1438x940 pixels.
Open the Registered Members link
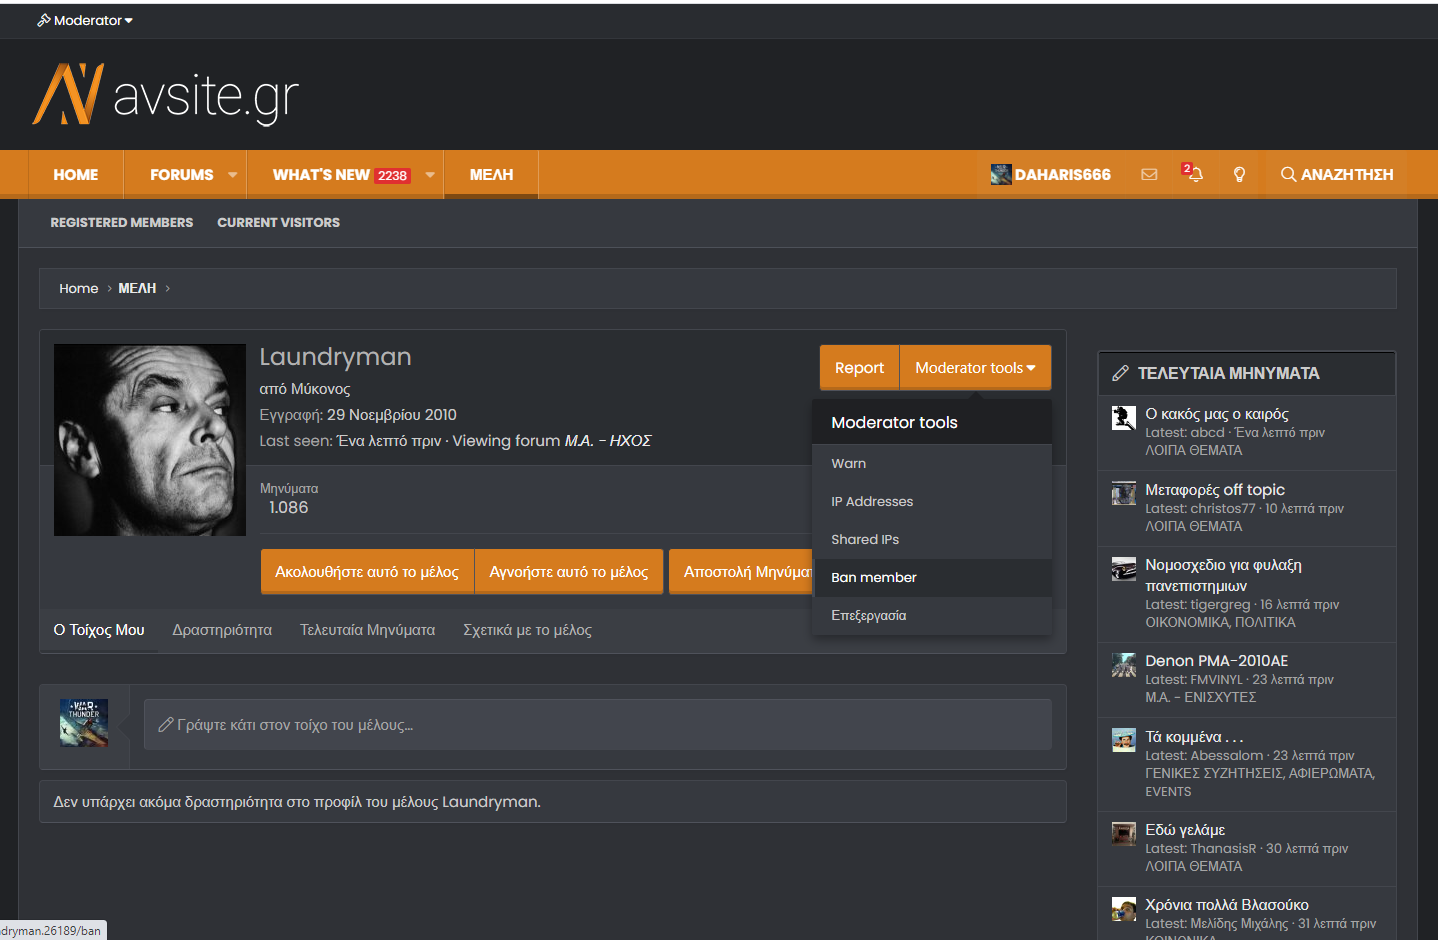click(x=122, y=222)
